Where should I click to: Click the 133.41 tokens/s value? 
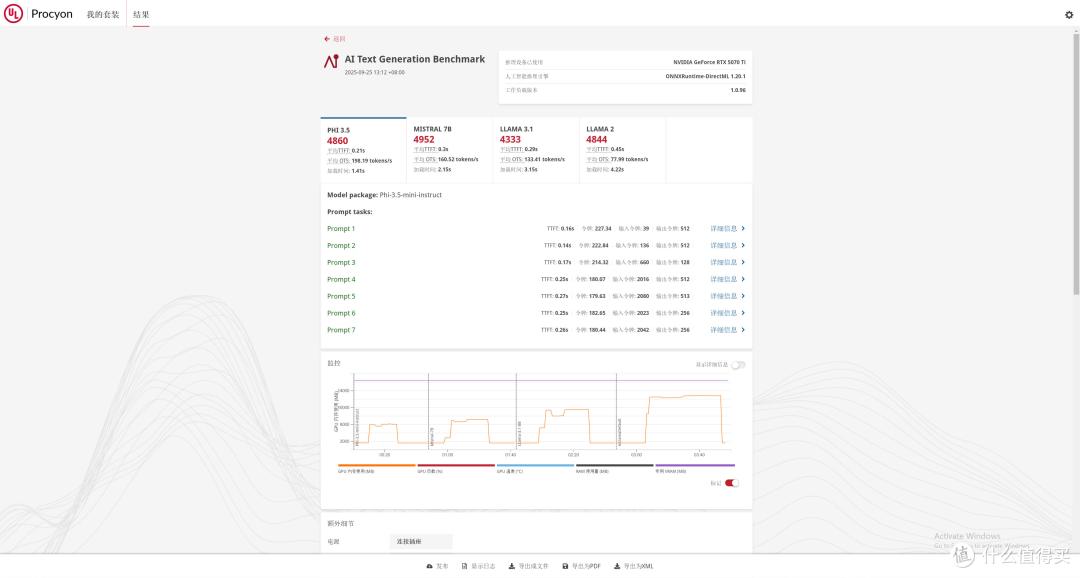tap(544, 160)
